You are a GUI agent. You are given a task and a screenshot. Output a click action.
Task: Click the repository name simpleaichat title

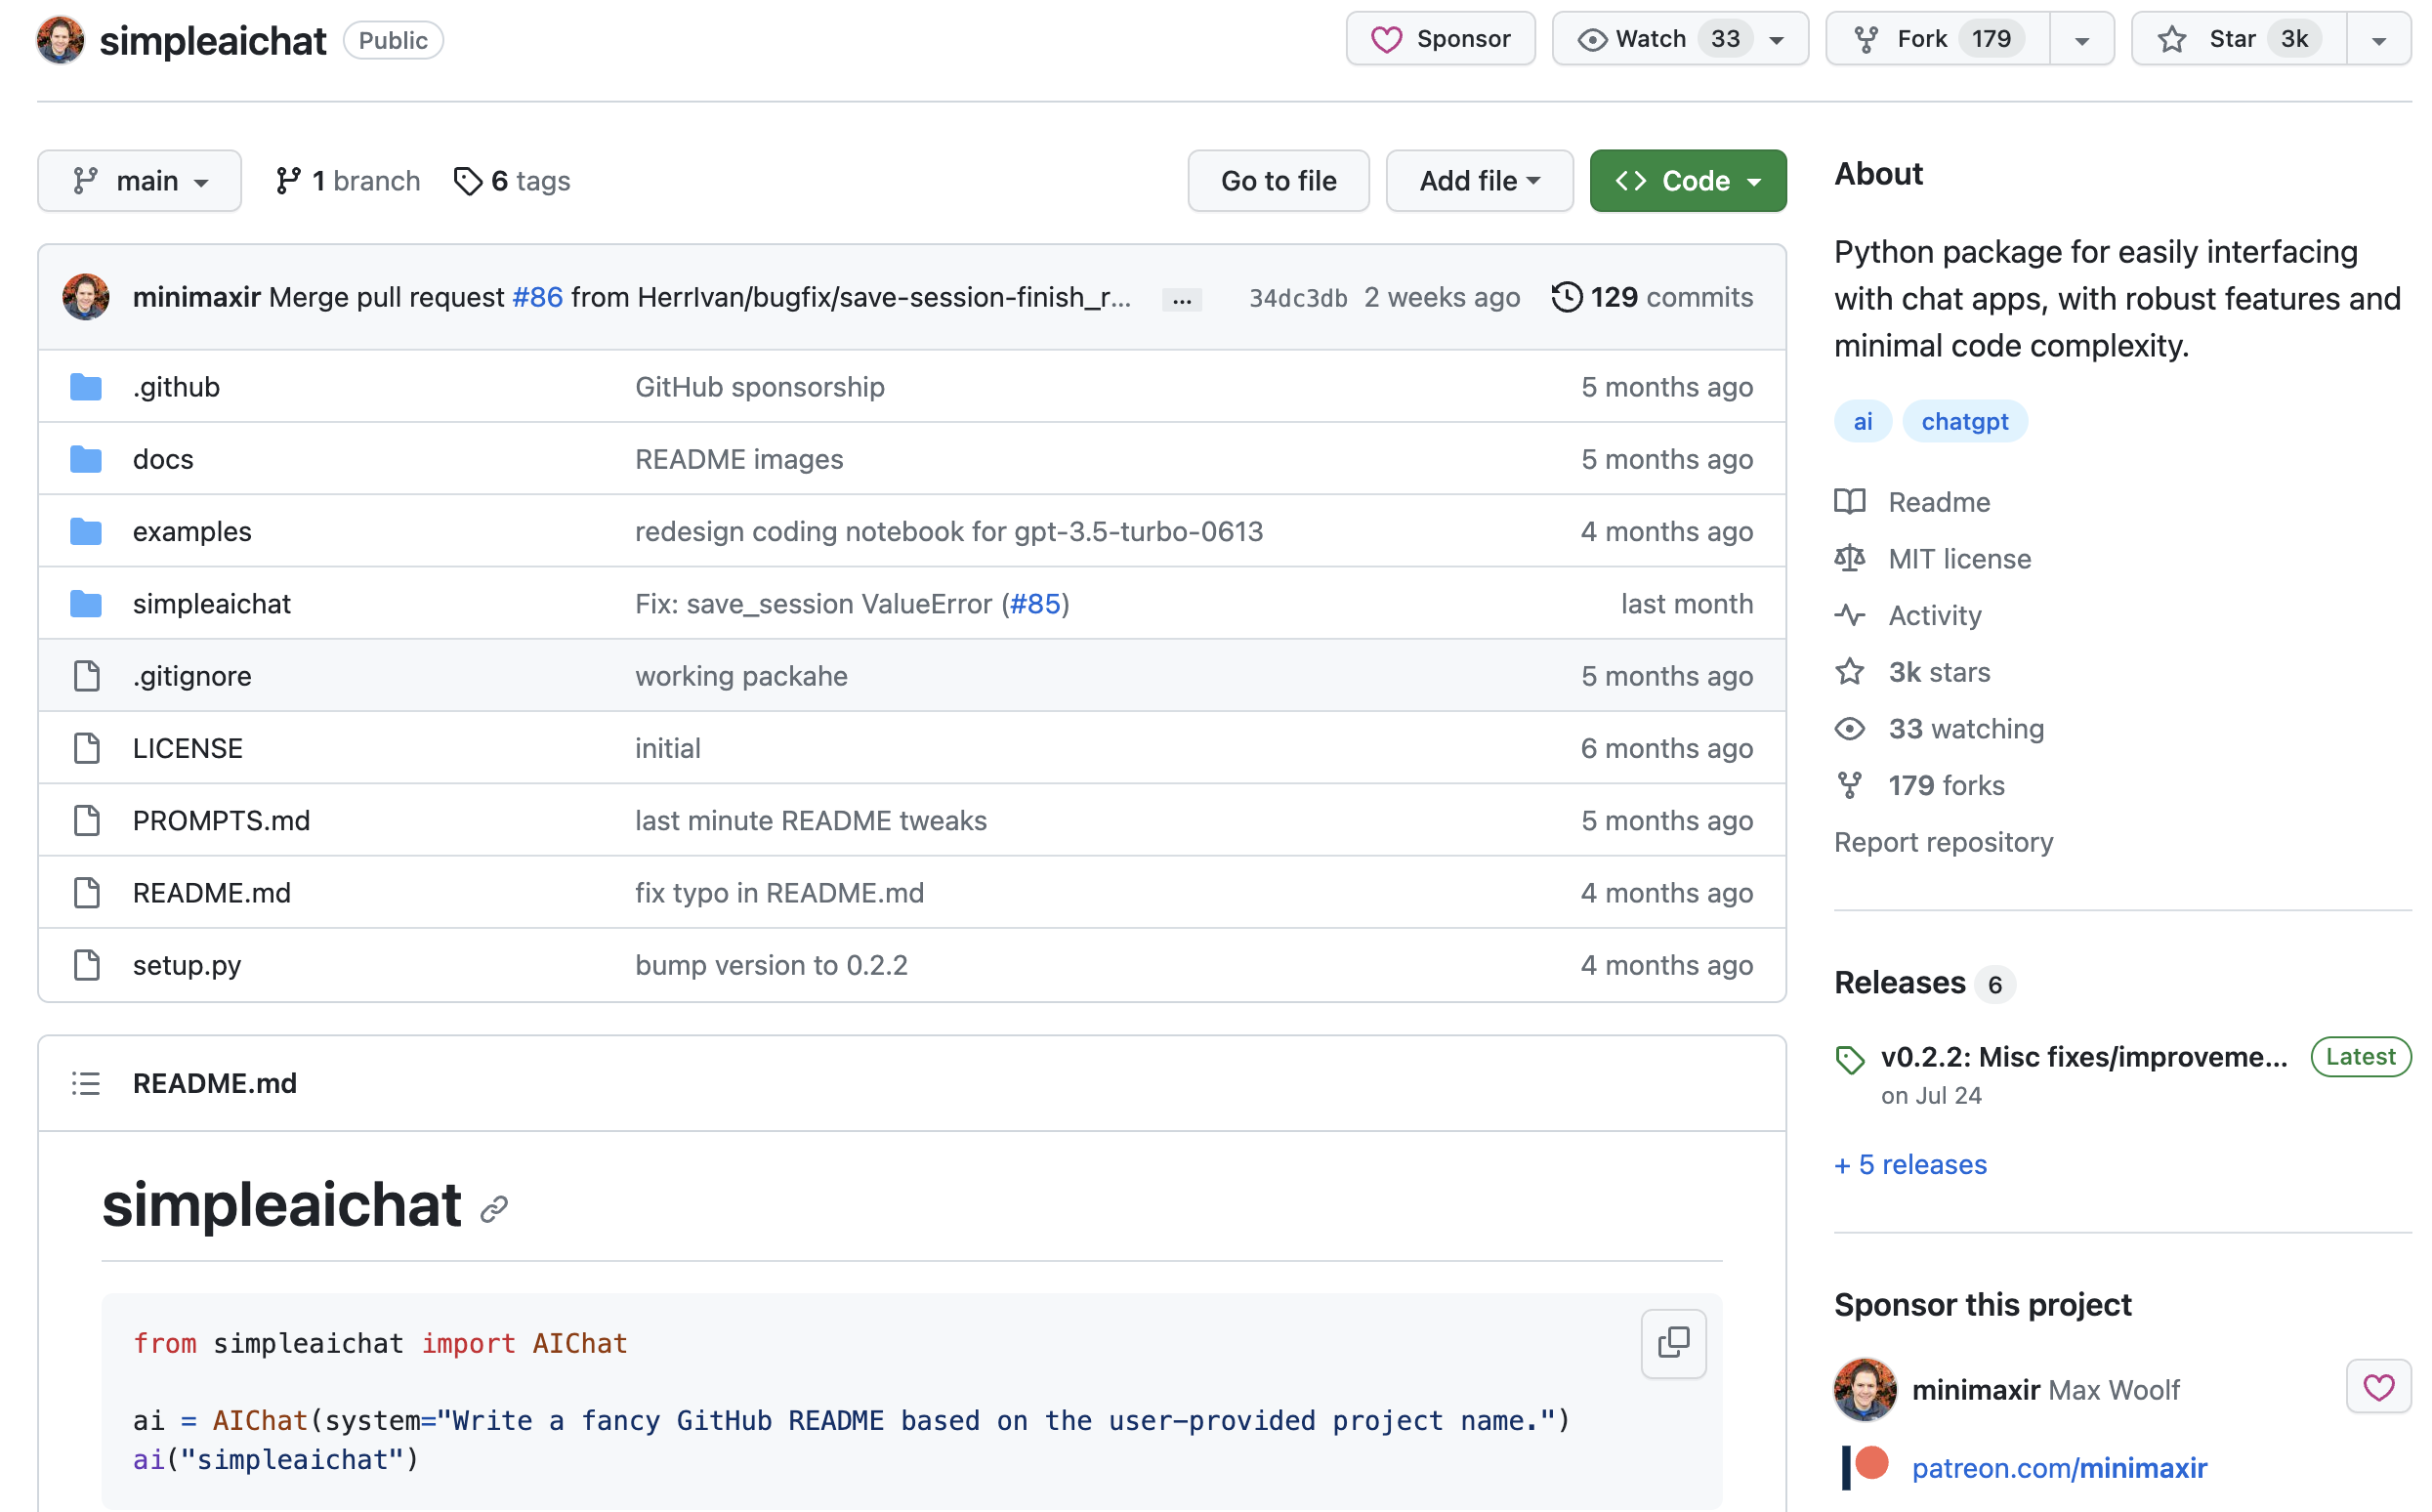pos(213,40)
